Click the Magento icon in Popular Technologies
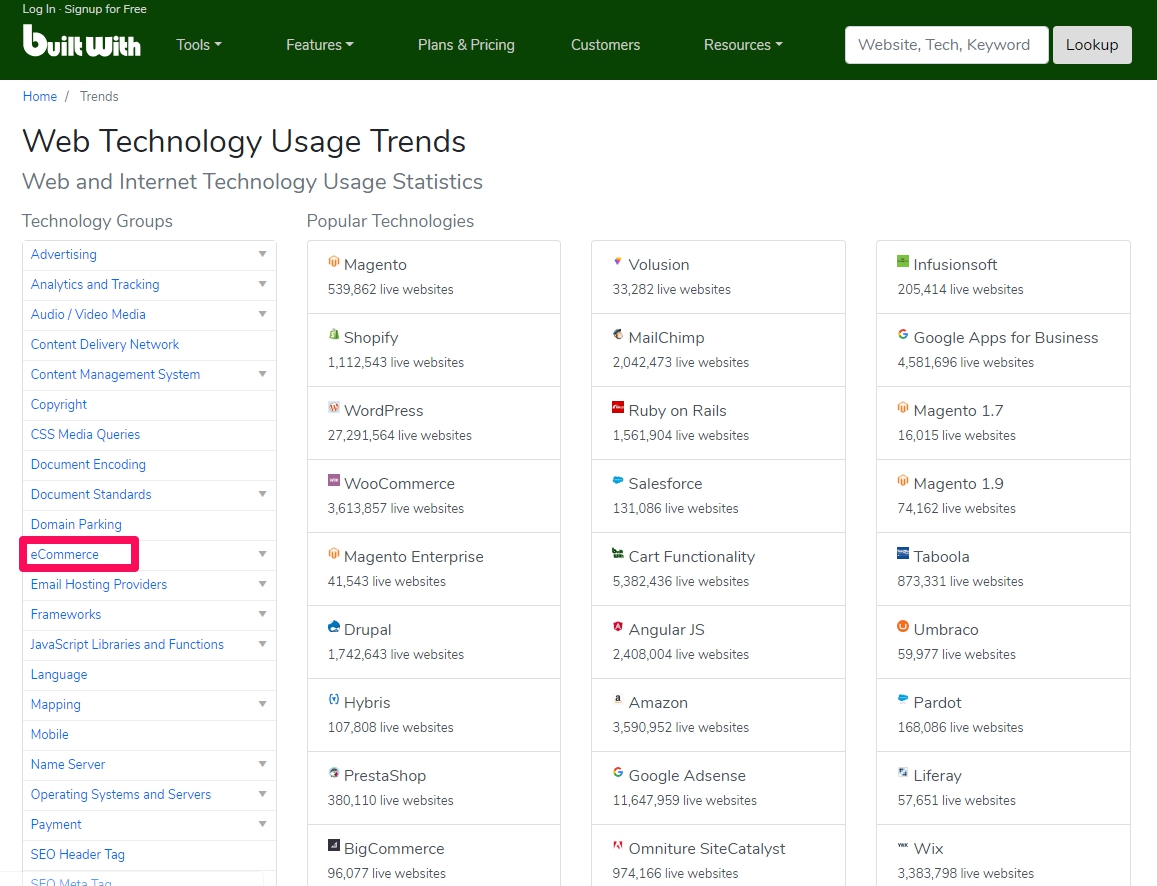The image size is (1157, 886). tap(334, 263)
